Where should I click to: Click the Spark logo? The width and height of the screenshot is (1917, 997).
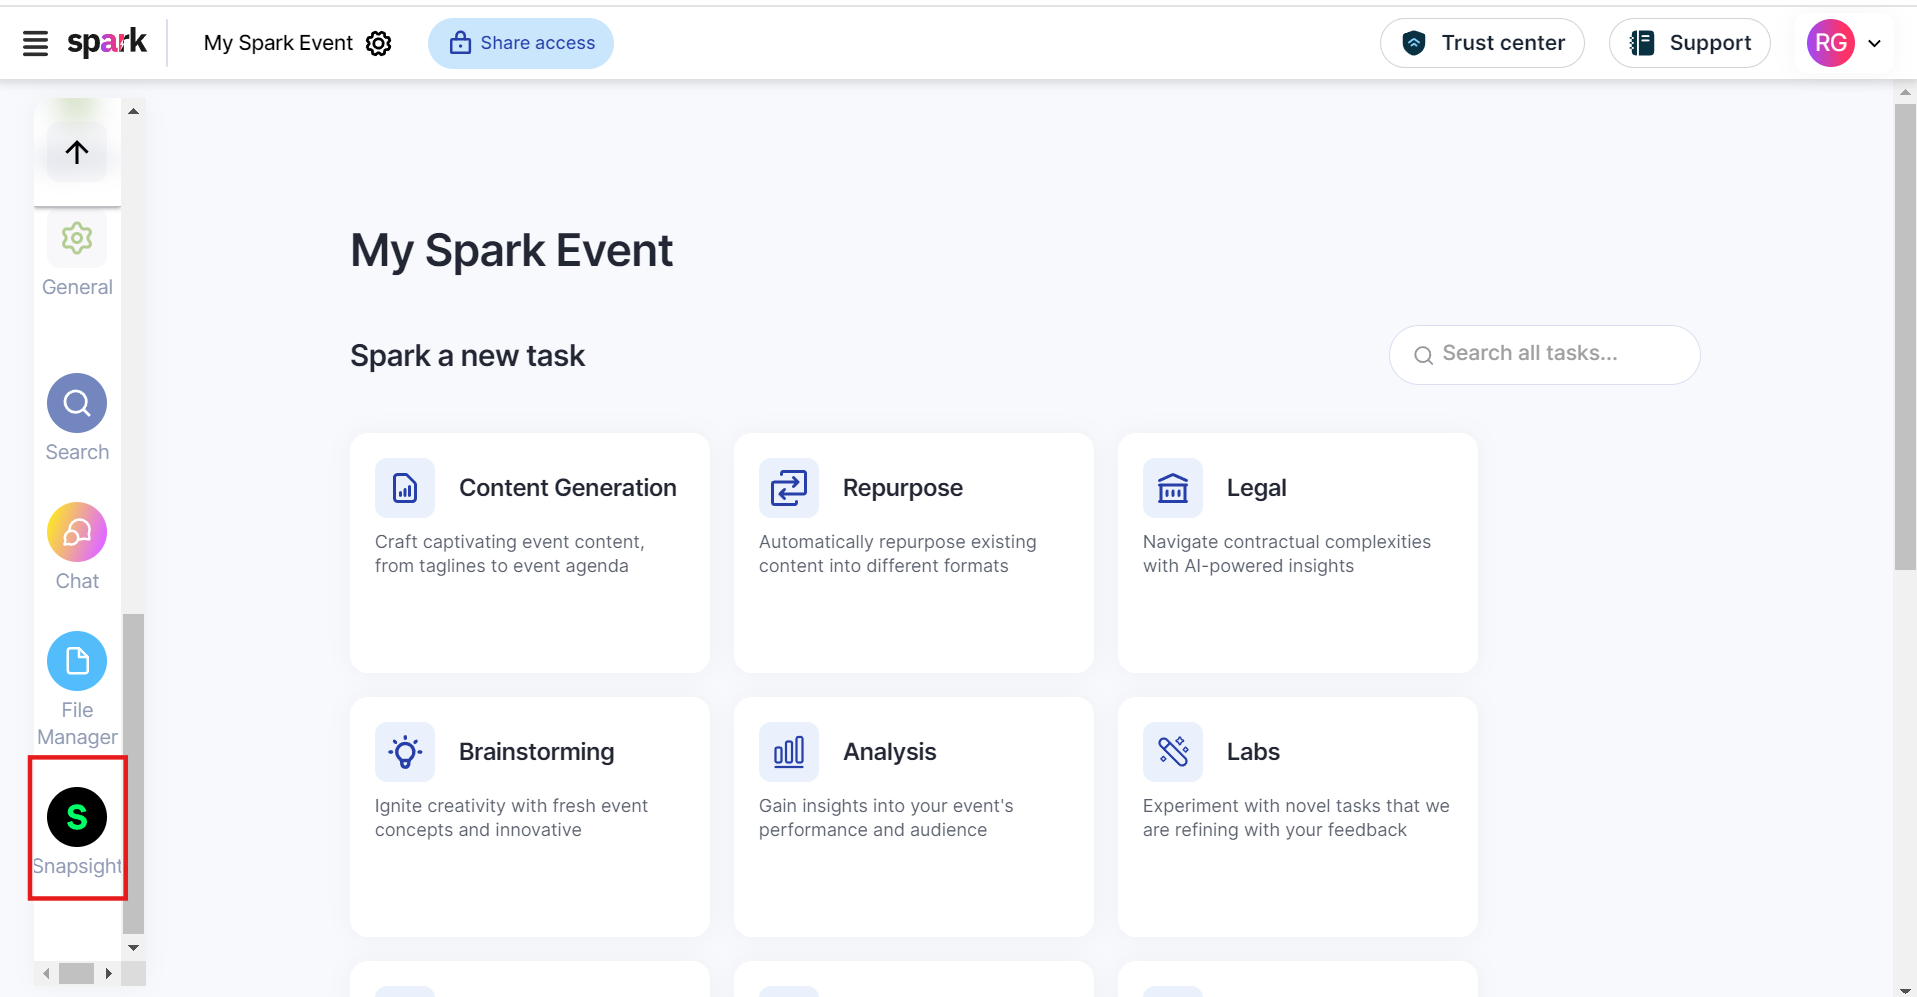click(107, 42)
